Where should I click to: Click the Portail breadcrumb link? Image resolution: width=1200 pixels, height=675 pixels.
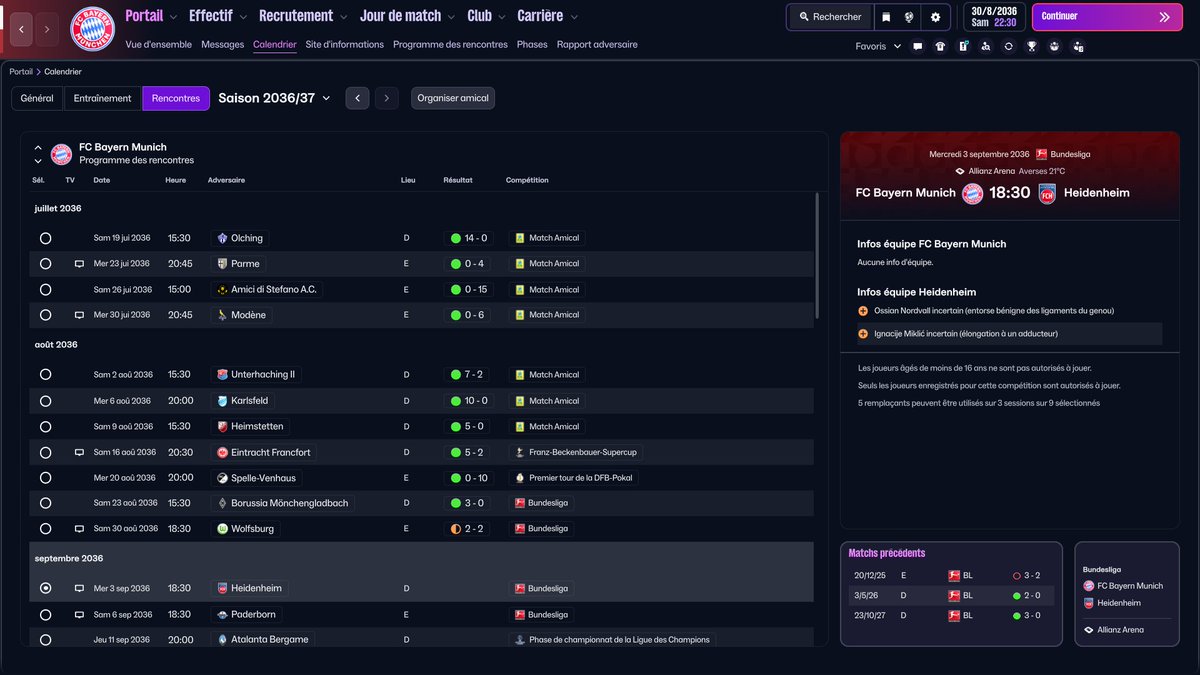point(21,72)
